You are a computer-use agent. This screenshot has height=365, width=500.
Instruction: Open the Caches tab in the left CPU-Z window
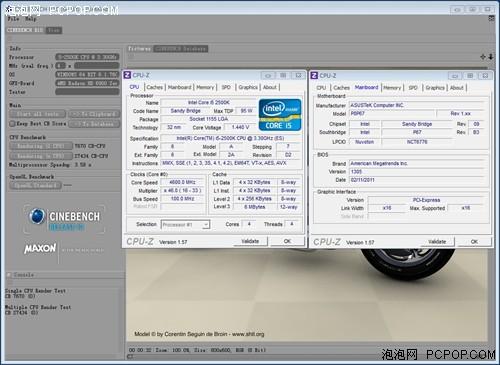(154, 87)
